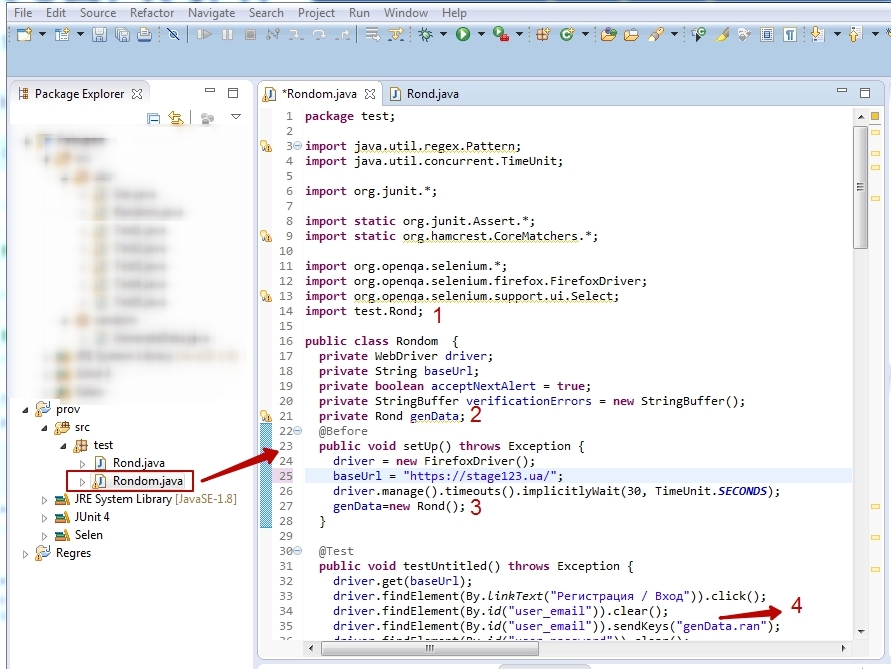
Task: Click the Save All toolbar icon
Action: click(x=122, y=35)
